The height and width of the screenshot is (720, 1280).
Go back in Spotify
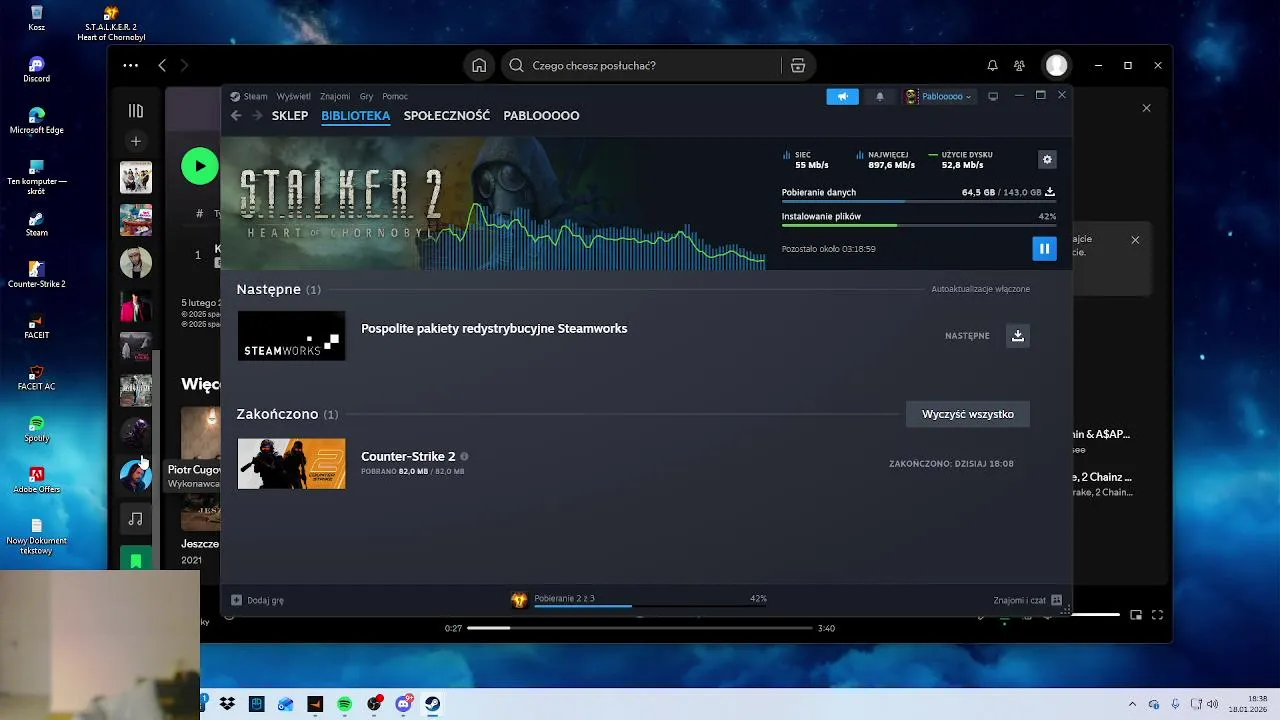pos(162,65)
